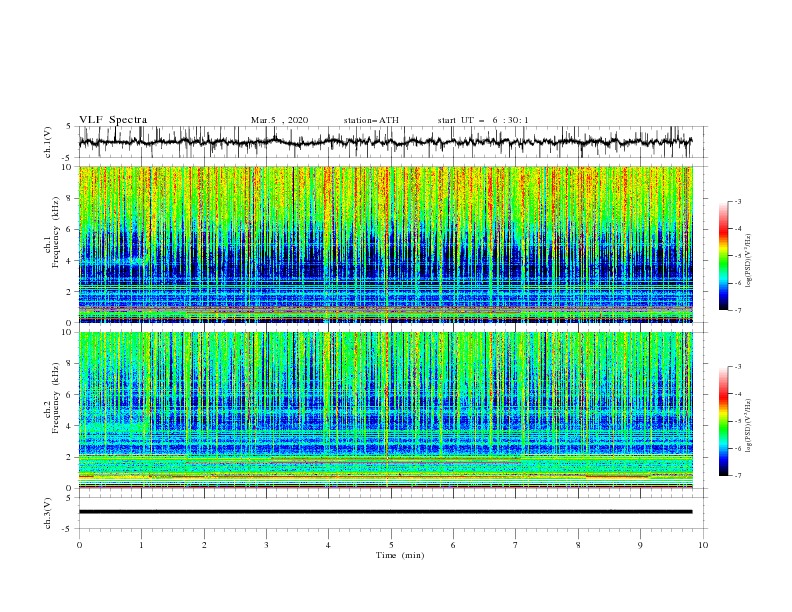Image resolution: width=792 pixels, height=612 pixels.
Task: Click the "ch.1(V)" waveform axis label
Action: point(48,142)
